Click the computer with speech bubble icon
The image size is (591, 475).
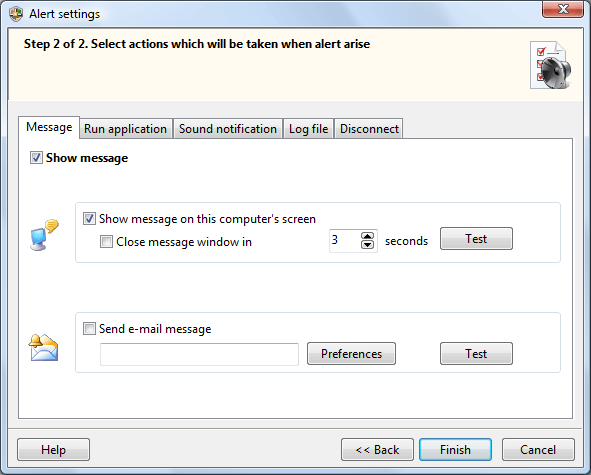click(x=44, y=235)
